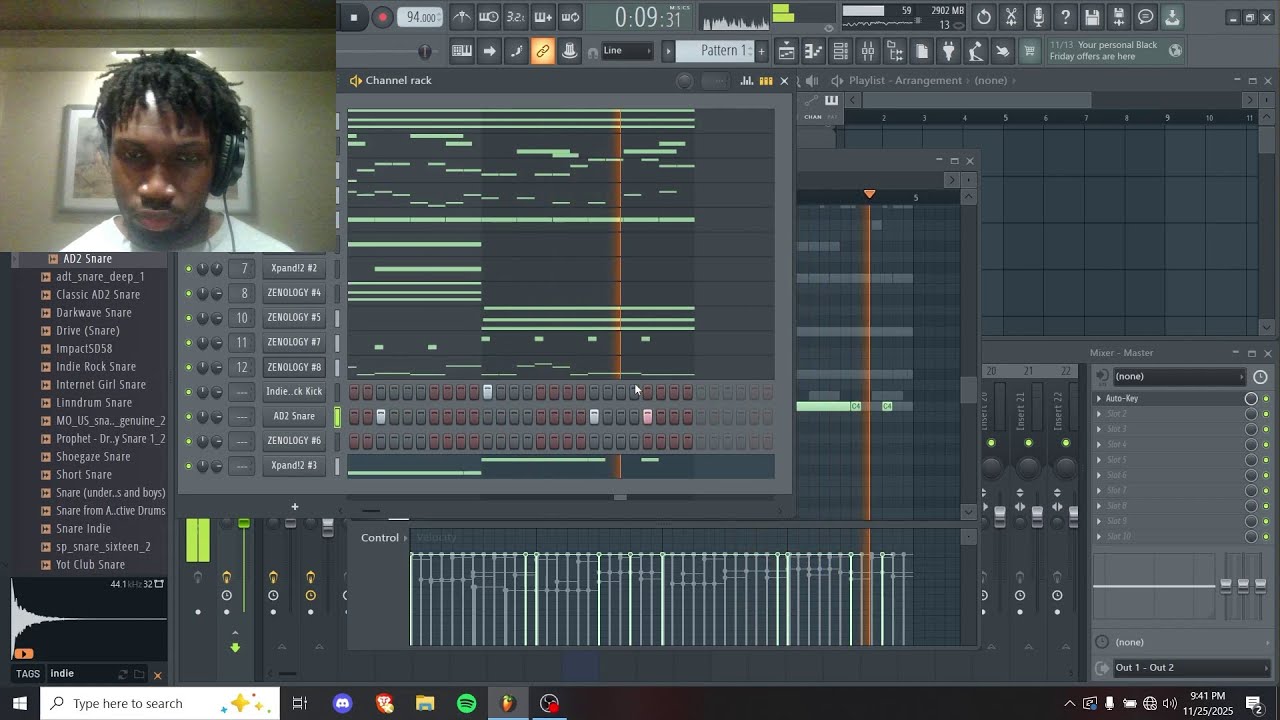The image size is (1280, 720).
Task: Mute the AD2 Snare channel
Action: (188, 416)
